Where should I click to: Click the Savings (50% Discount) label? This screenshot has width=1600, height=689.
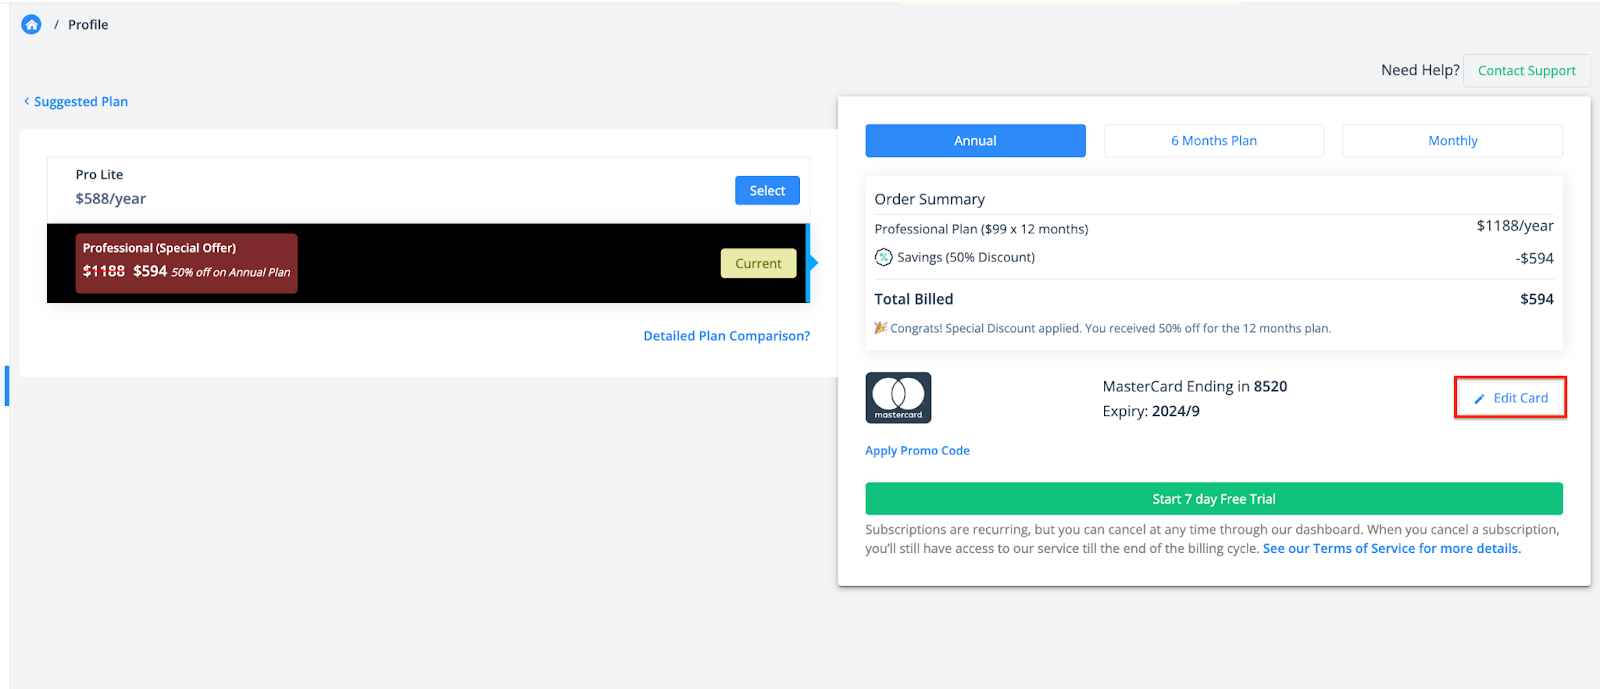[966, 257]
